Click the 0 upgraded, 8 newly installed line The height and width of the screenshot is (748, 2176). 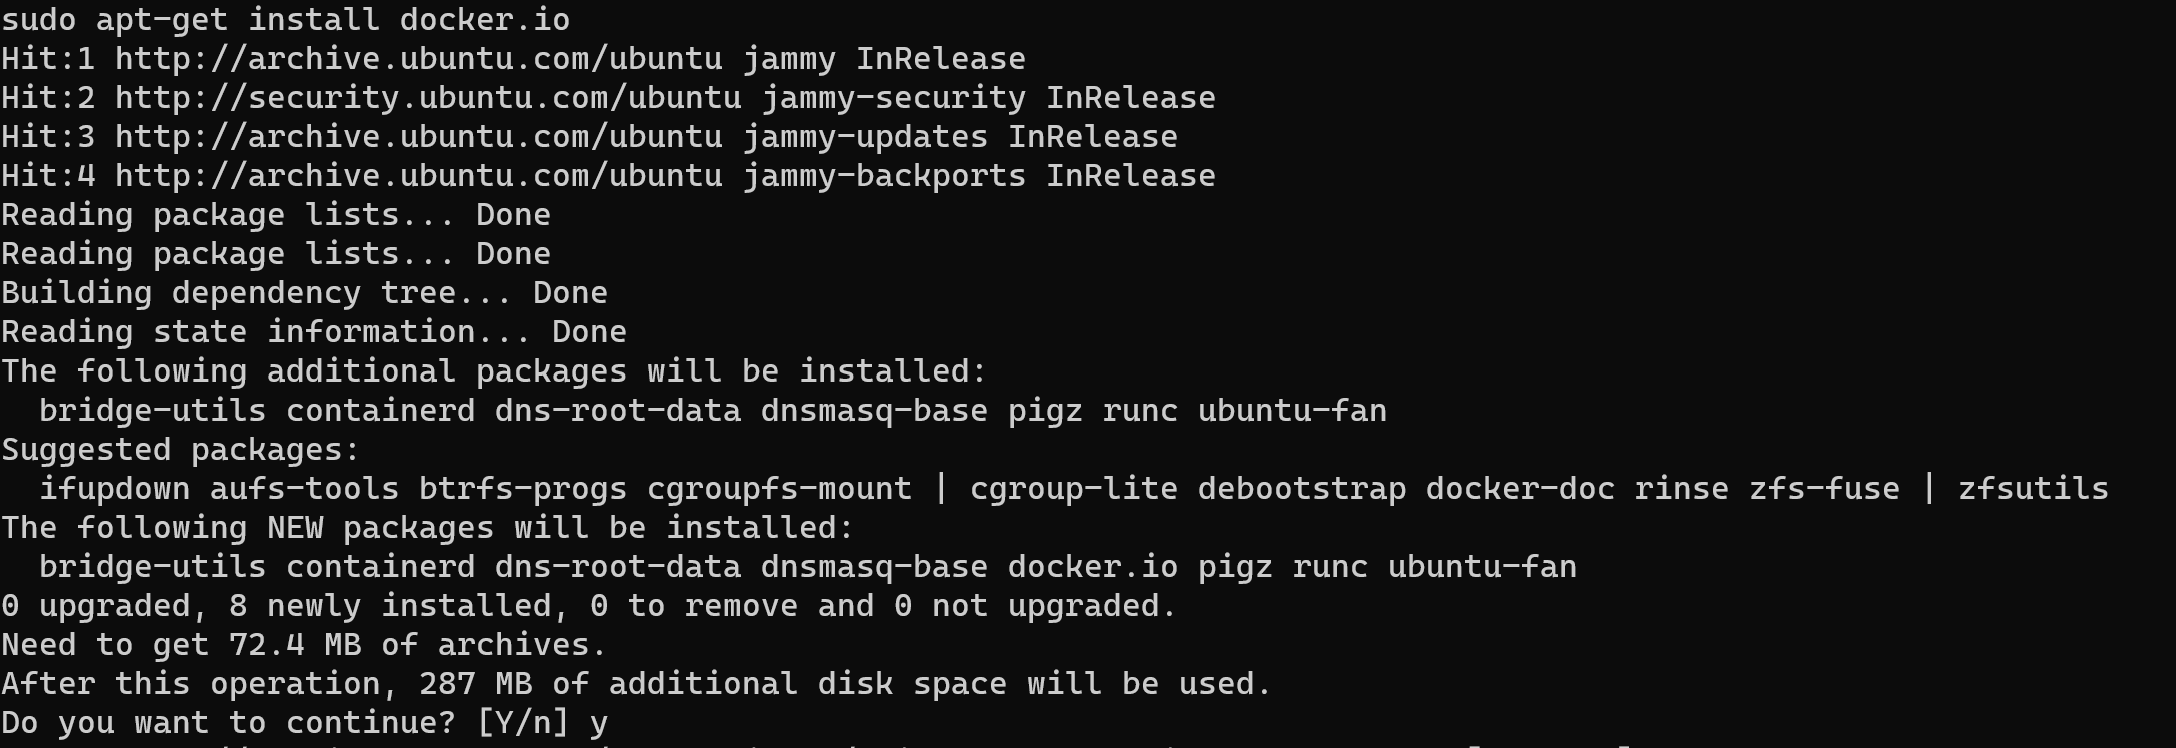(589, 605)
